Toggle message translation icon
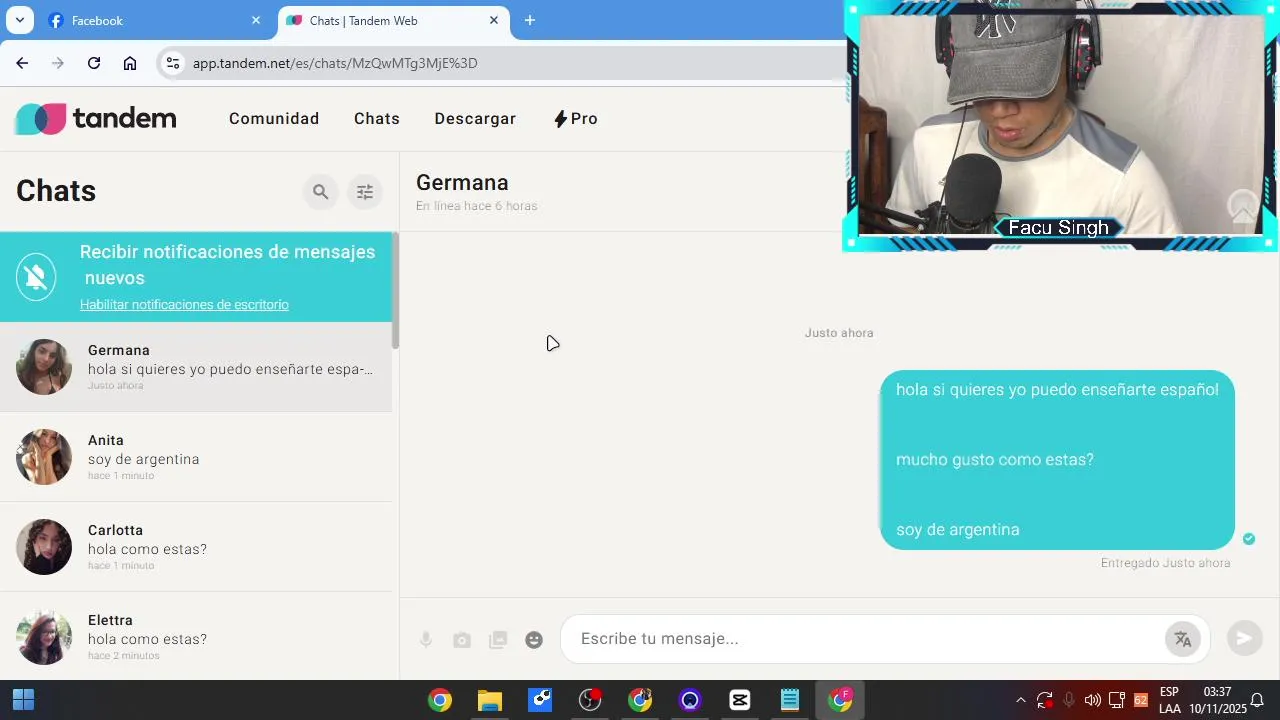The height and width of the screenshot is (720, 1280). [1183, 639]
